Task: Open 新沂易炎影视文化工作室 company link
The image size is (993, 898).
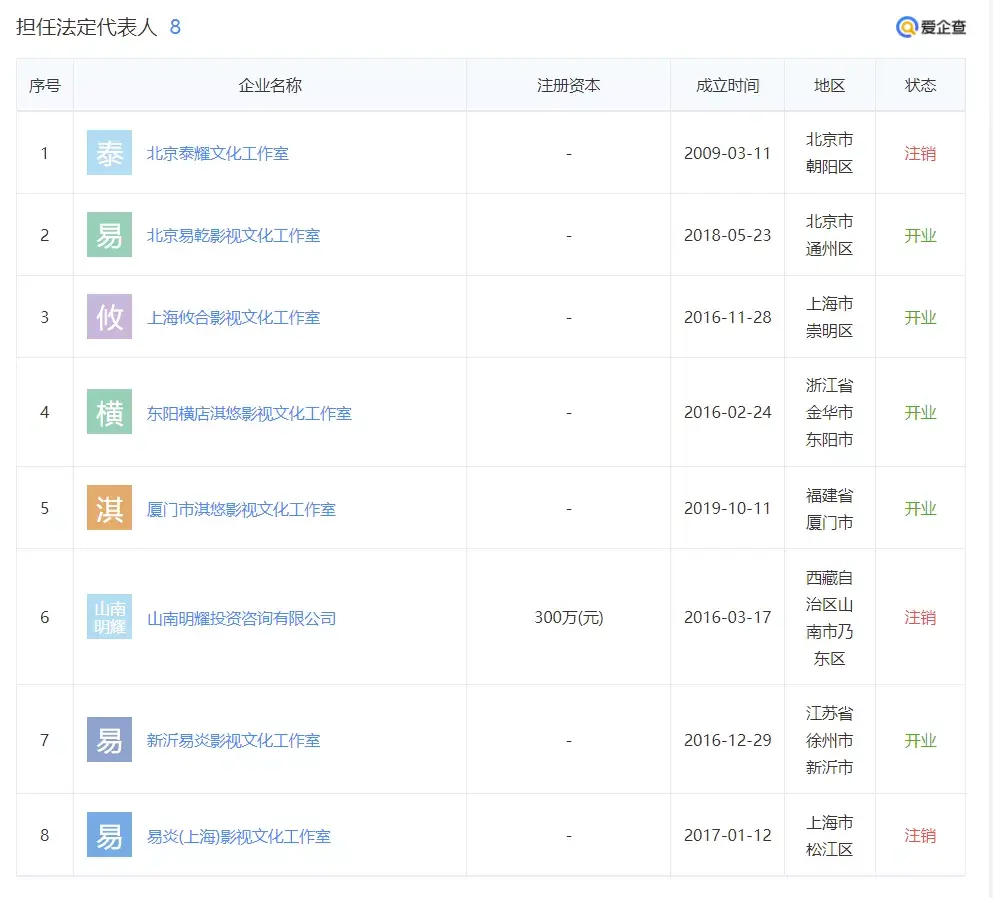Action: point(233,741)
